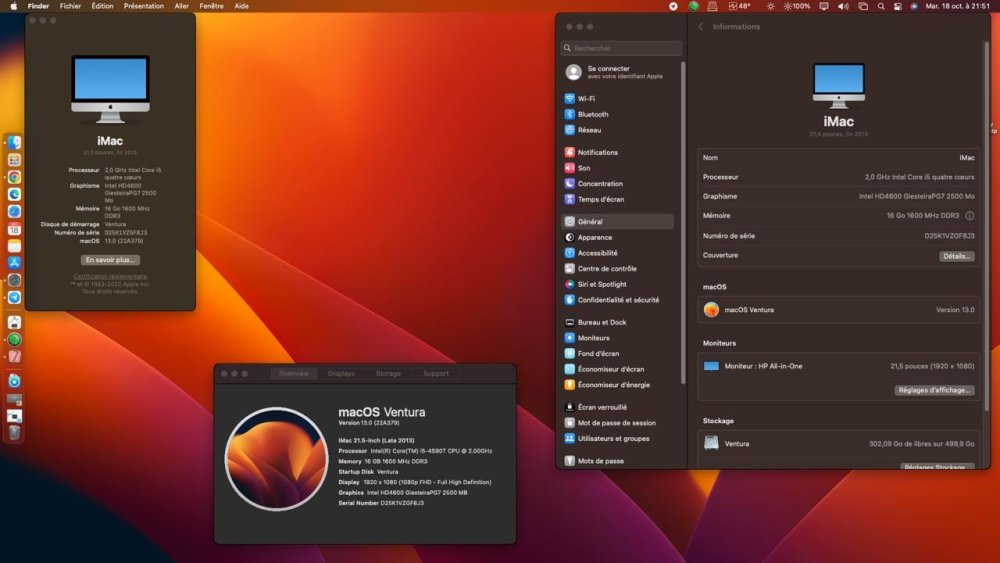This screenshot has width=1000, height=563.
Task: Open Notes from the Dock
Action: [14, 246]
